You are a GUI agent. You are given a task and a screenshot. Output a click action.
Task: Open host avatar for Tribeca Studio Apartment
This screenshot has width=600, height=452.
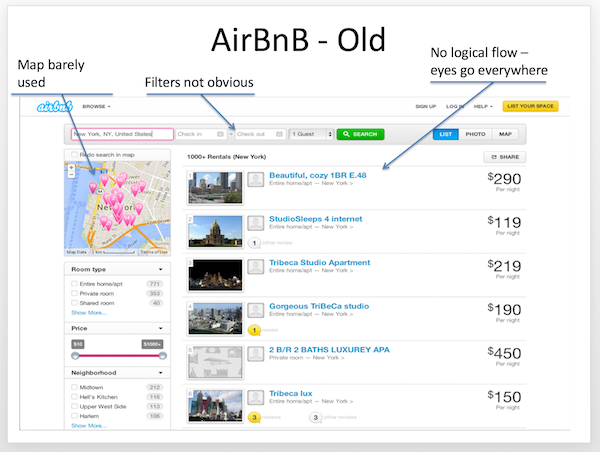tap(256, 267)
